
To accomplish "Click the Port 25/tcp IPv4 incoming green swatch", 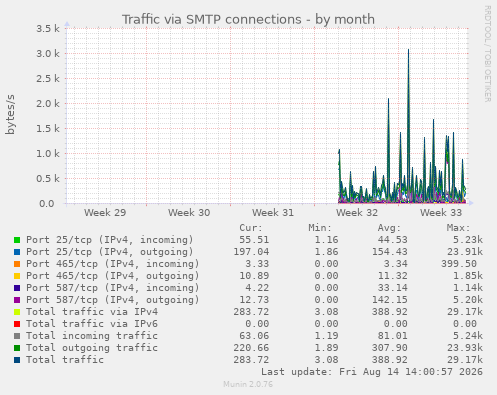I will pos(17,240).
